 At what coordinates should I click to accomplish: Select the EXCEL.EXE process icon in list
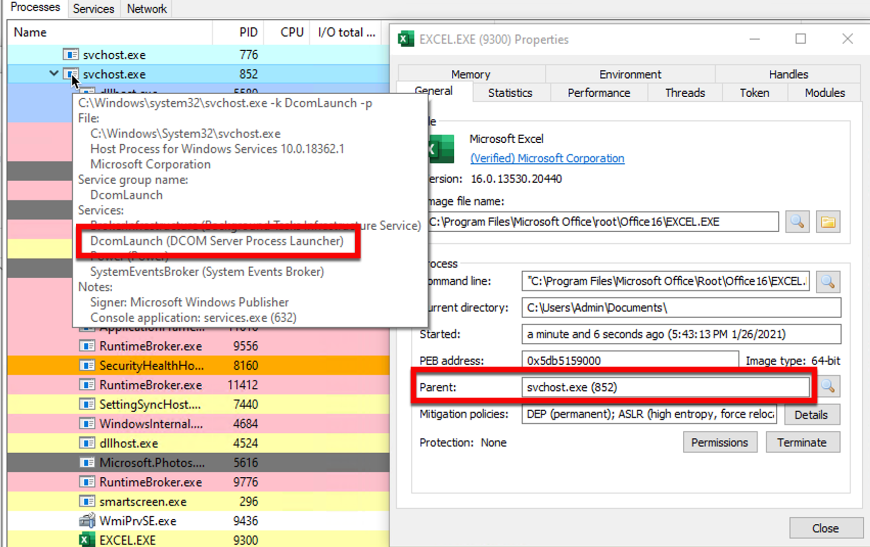coord(88,540)
